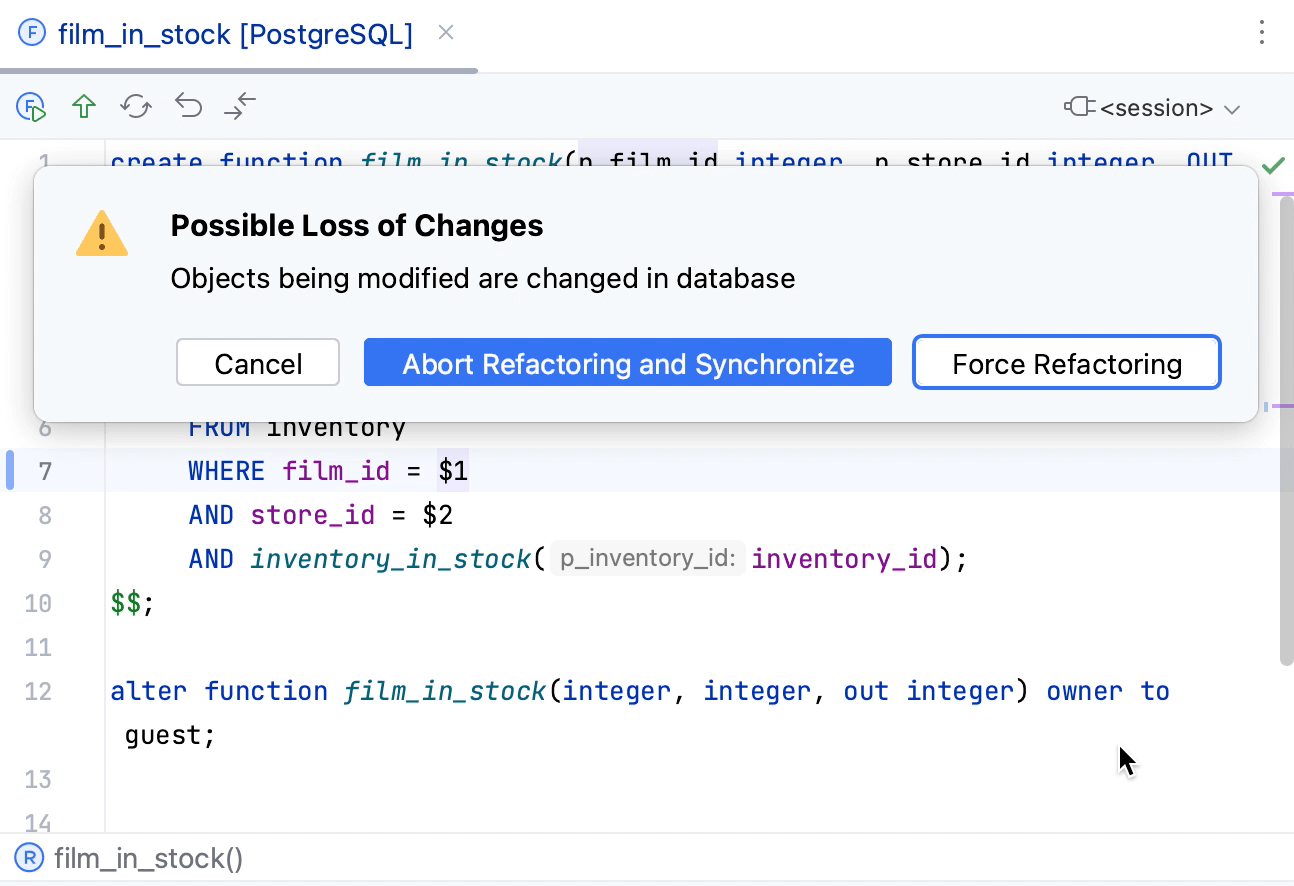Submit changes using the green upload arrow
The image size is (1294, 886).
(x=84, y=106)
